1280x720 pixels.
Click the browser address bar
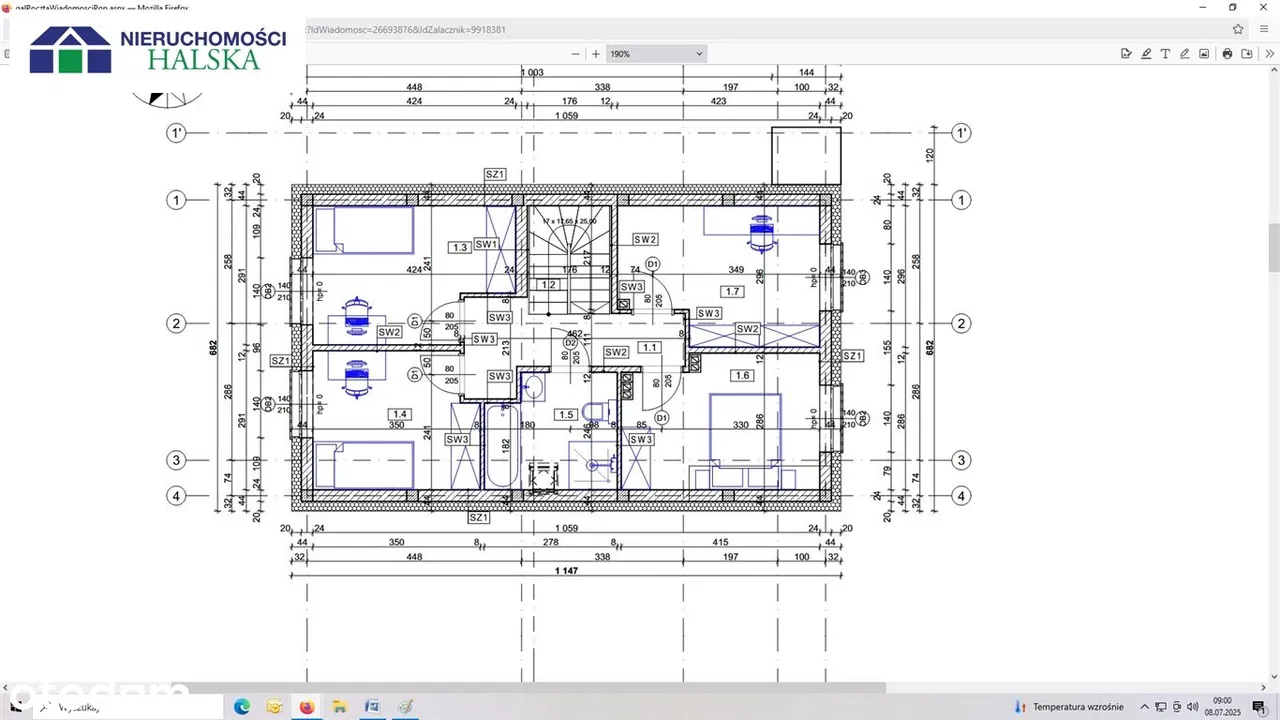pyautogui.click(x=700, y=29)
